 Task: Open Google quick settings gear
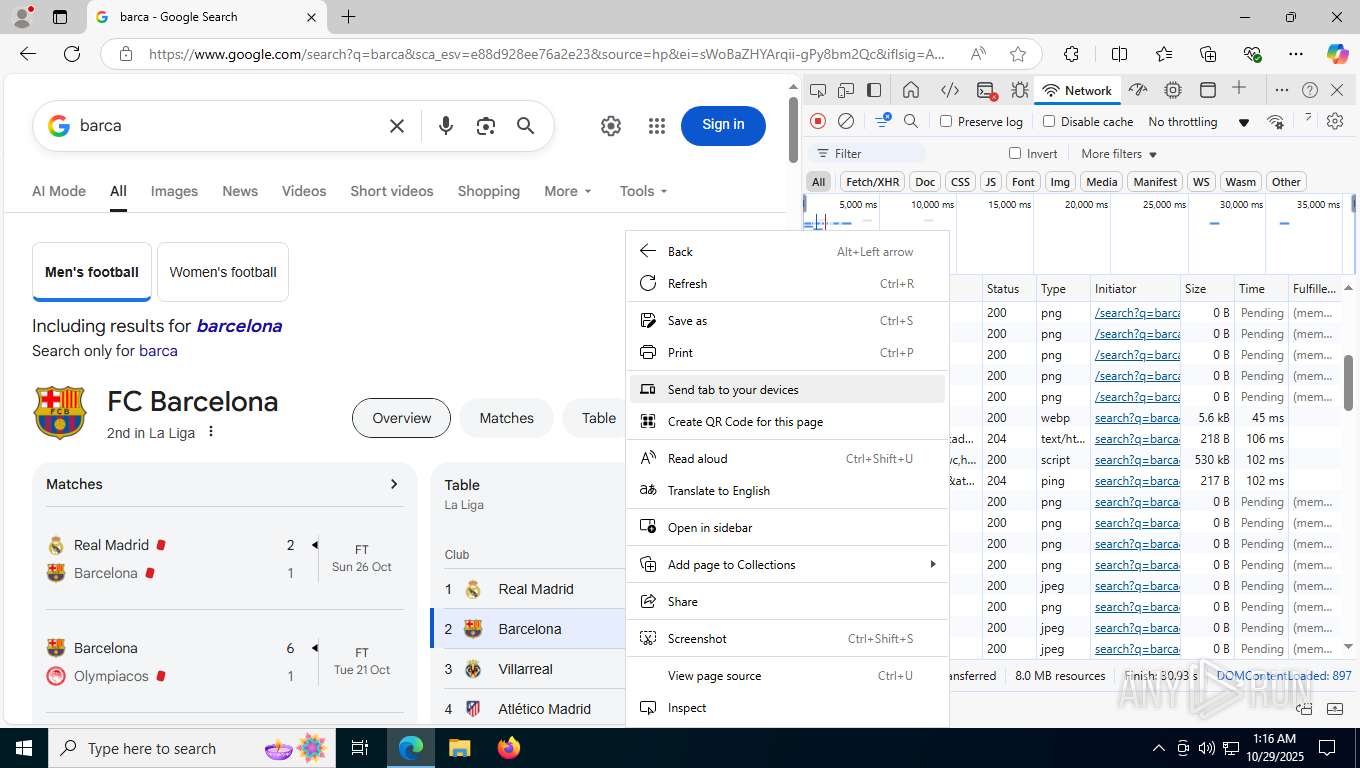611,126
